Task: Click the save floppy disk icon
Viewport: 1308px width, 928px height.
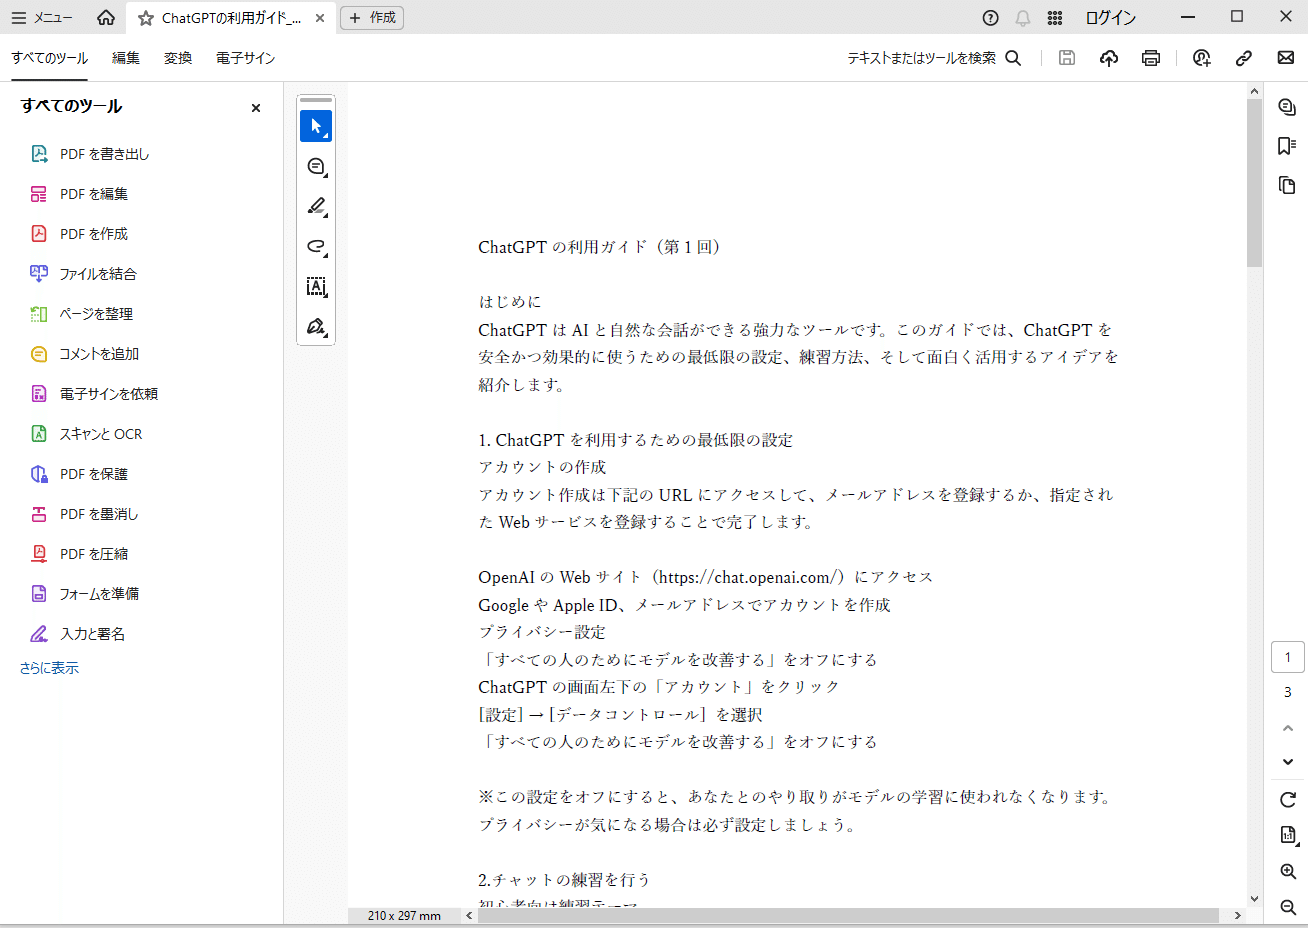Action: (1067, 58)
